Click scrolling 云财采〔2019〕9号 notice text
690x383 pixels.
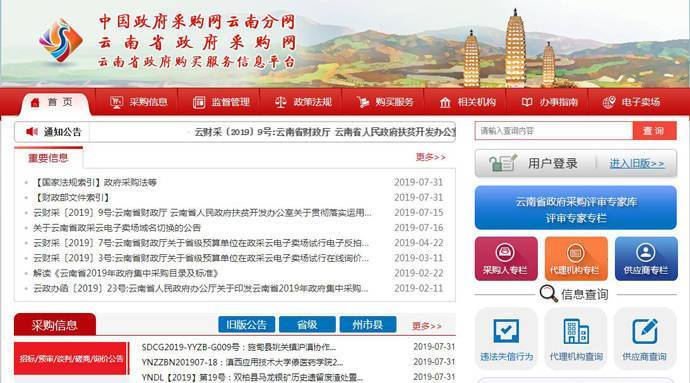pos(325,132)
